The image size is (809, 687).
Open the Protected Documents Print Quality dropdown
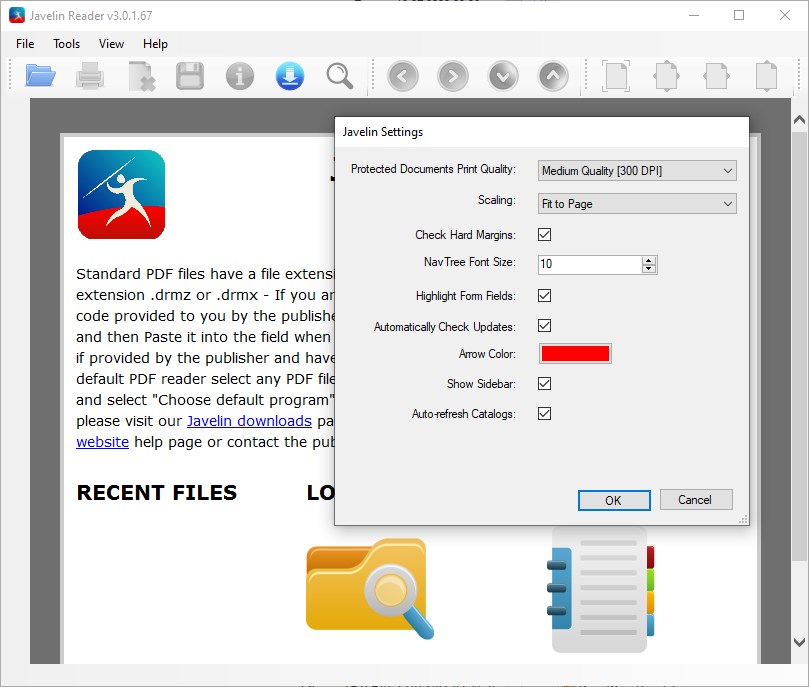click(728, 170)
